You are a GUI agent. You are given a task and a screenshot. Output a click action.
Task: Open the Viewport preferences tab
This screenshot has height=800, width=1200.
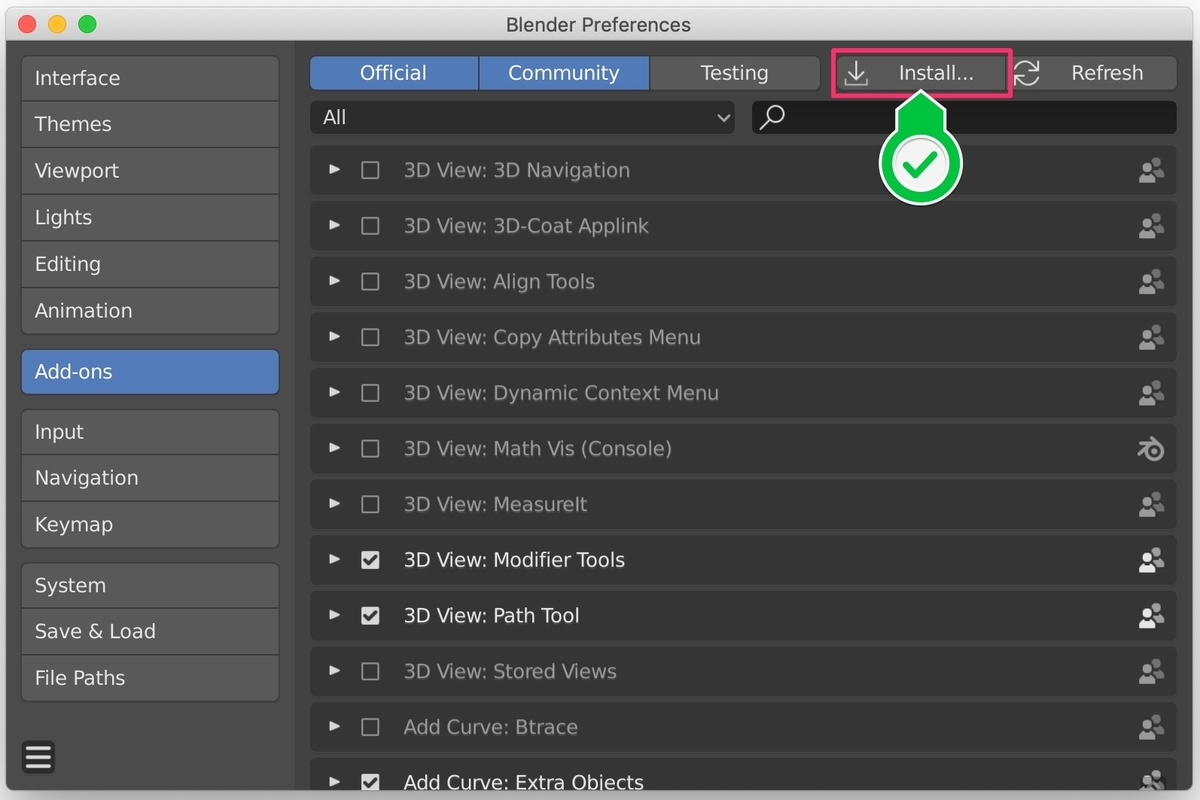tap(150, 170)
